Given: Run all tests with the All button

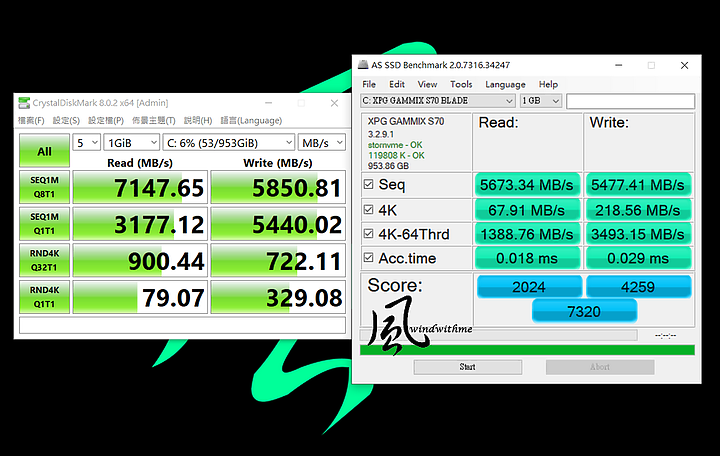Looking at the screenshot, I should tap(45, 151).
